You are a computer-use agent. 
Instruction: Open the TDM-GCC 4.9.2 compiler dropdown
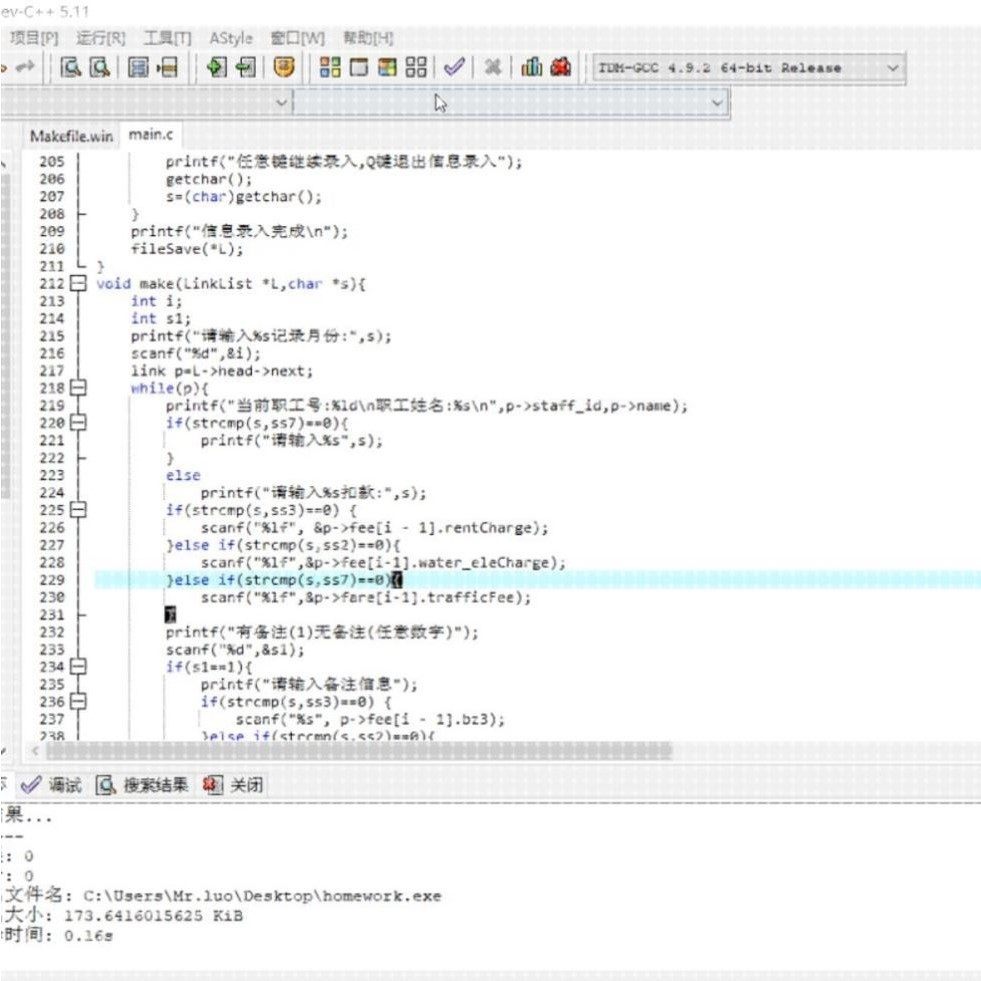893,67
